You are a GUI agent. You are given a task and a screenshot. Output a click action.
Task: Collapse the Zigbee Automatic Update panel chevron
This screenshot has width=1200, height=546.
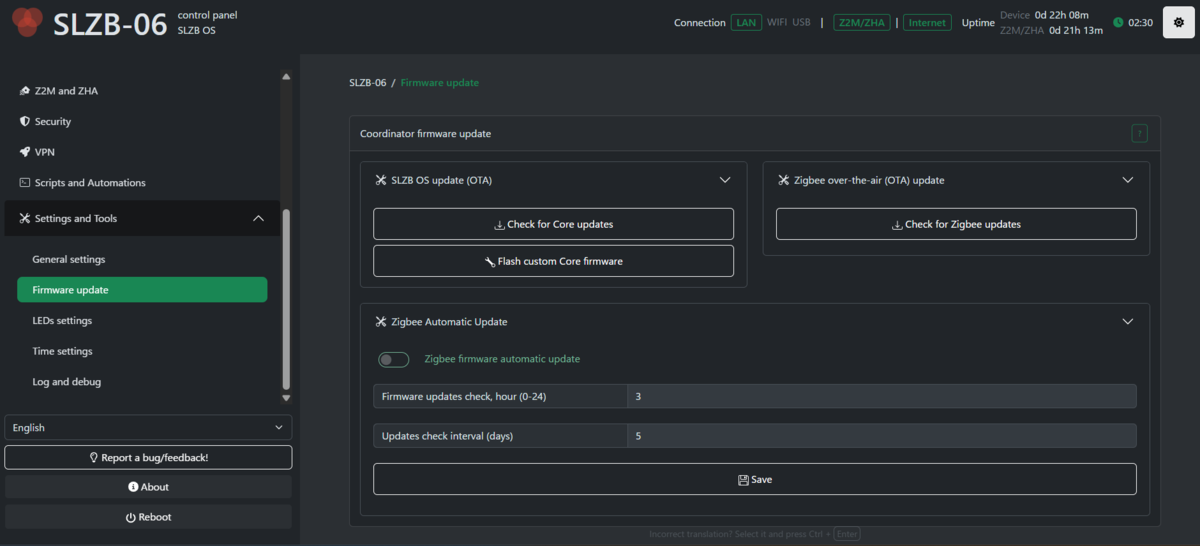pos(1128,322)
